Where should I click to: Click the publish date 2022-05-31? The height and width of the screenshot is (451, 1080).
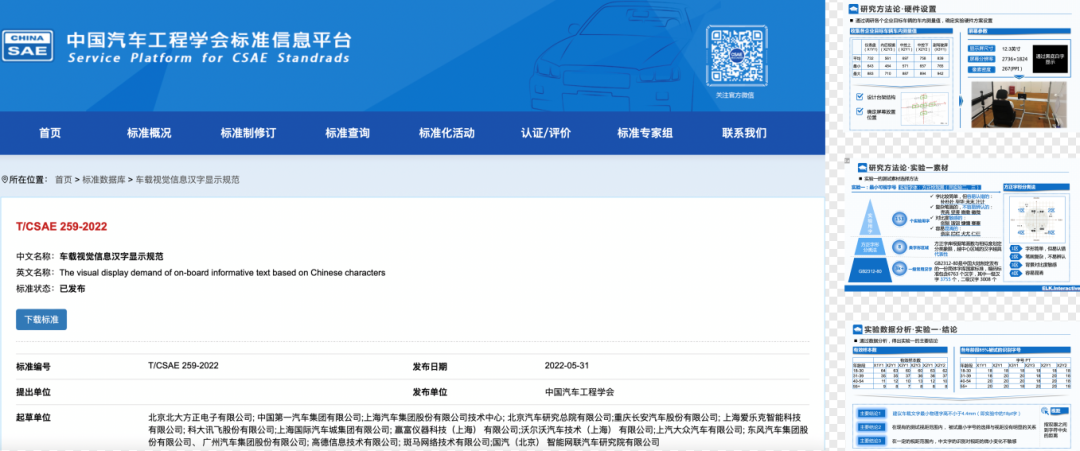(566, 366)
